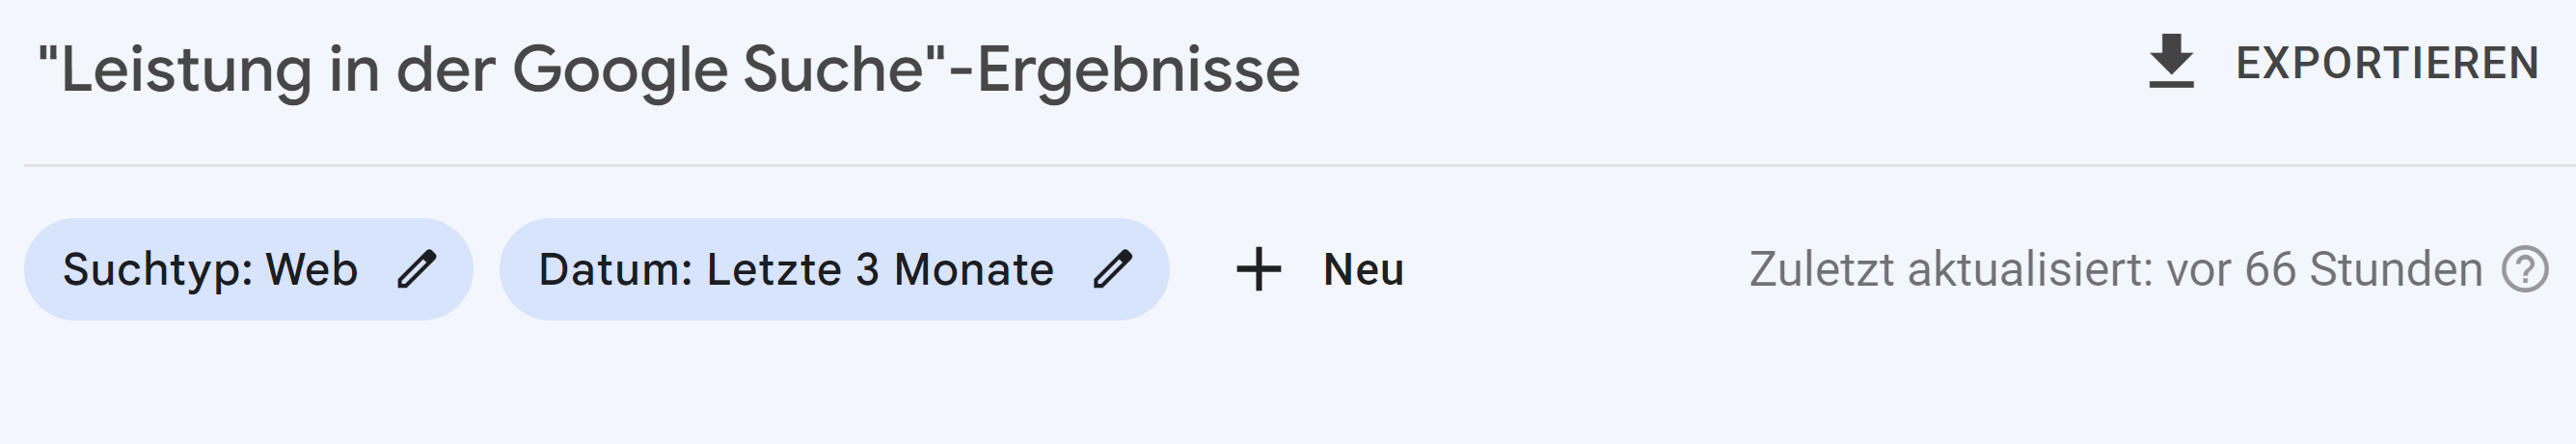This screenshot has height=444, width=2576.
Task: Click the pencil icon on Suchtyp chip
Action: point(417,269)
